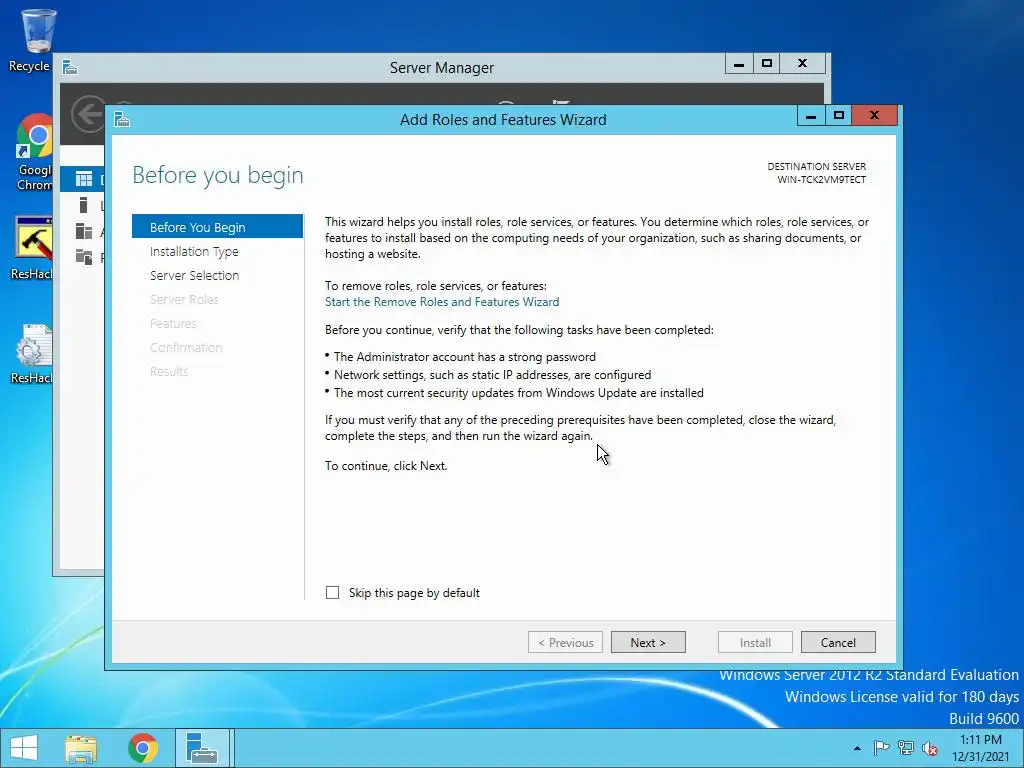
Task: Open File Explorer from the taskbar
Action: (81, 748)
